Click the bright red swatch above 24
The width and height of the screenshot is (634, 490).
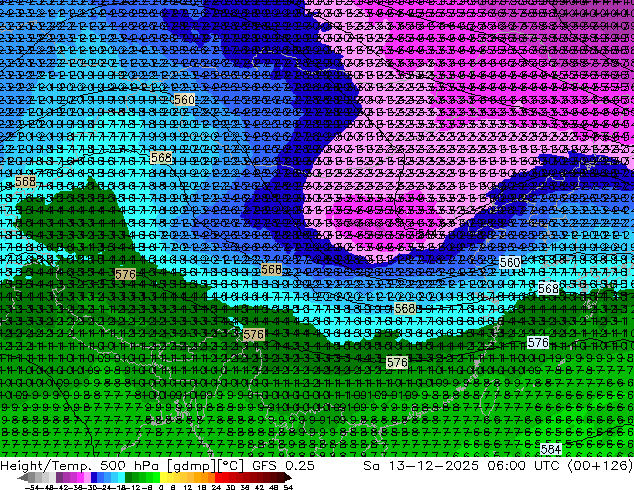[x=218, y=477]
